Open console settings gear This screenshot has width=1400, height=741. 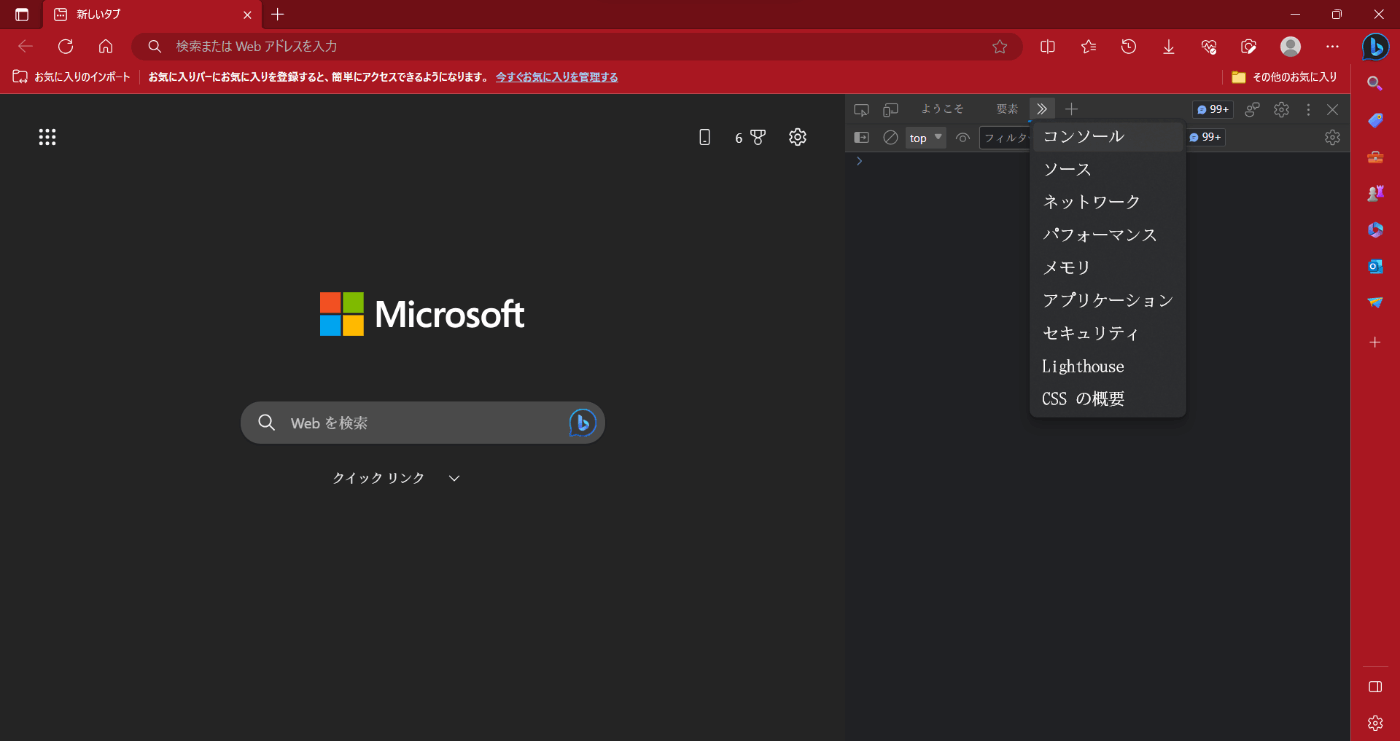pos(1332,137)
